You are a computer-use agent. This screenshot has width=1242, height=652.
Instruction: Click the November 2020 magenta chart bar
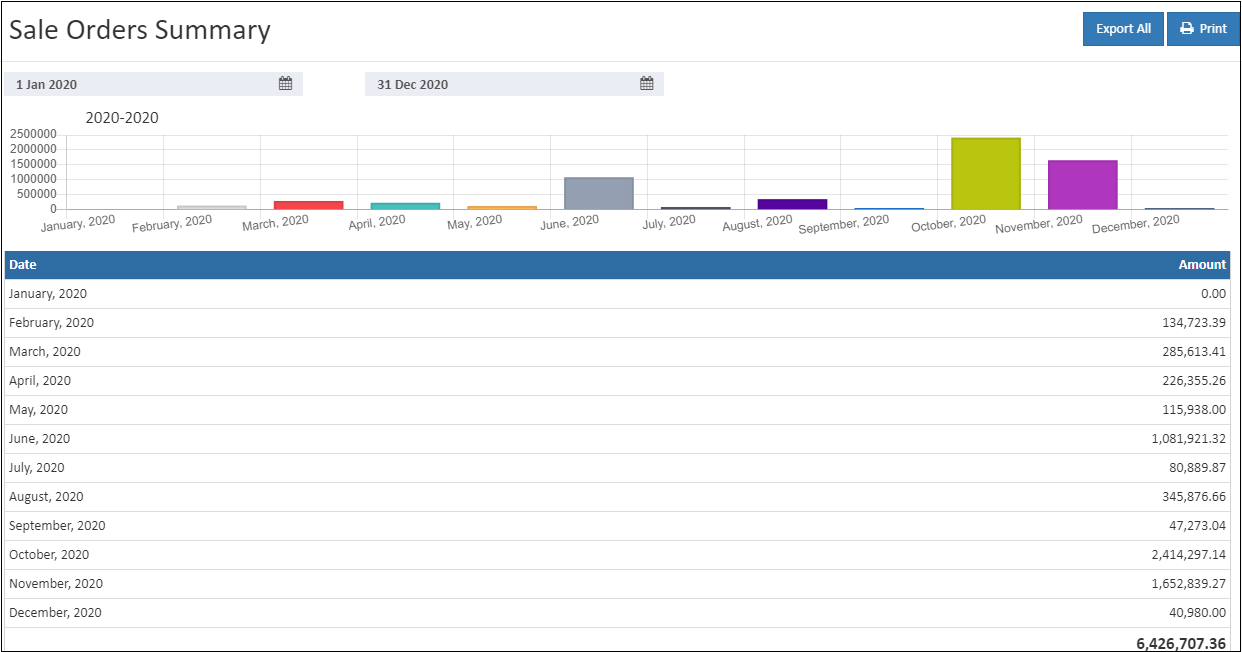[x=1083, y=185]
